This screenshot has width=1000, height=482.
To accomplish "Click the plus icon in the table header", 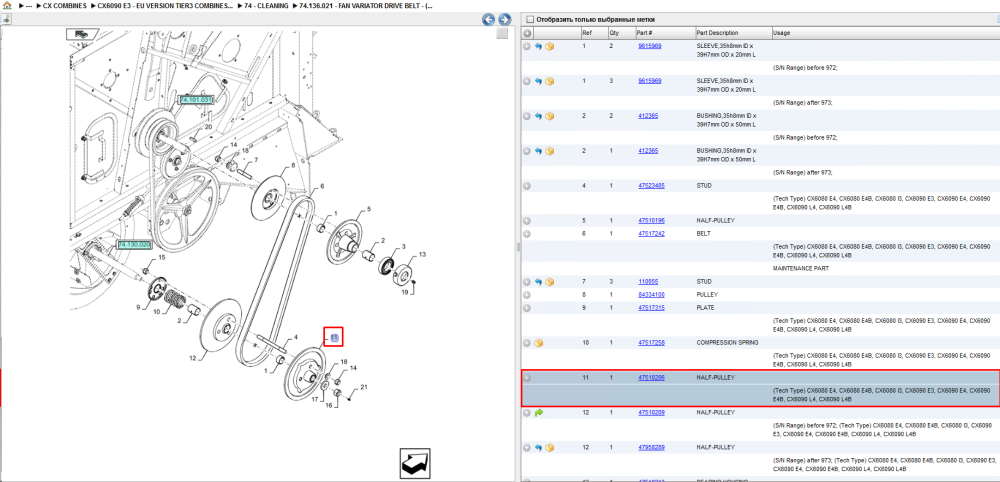I will point(527,33).
